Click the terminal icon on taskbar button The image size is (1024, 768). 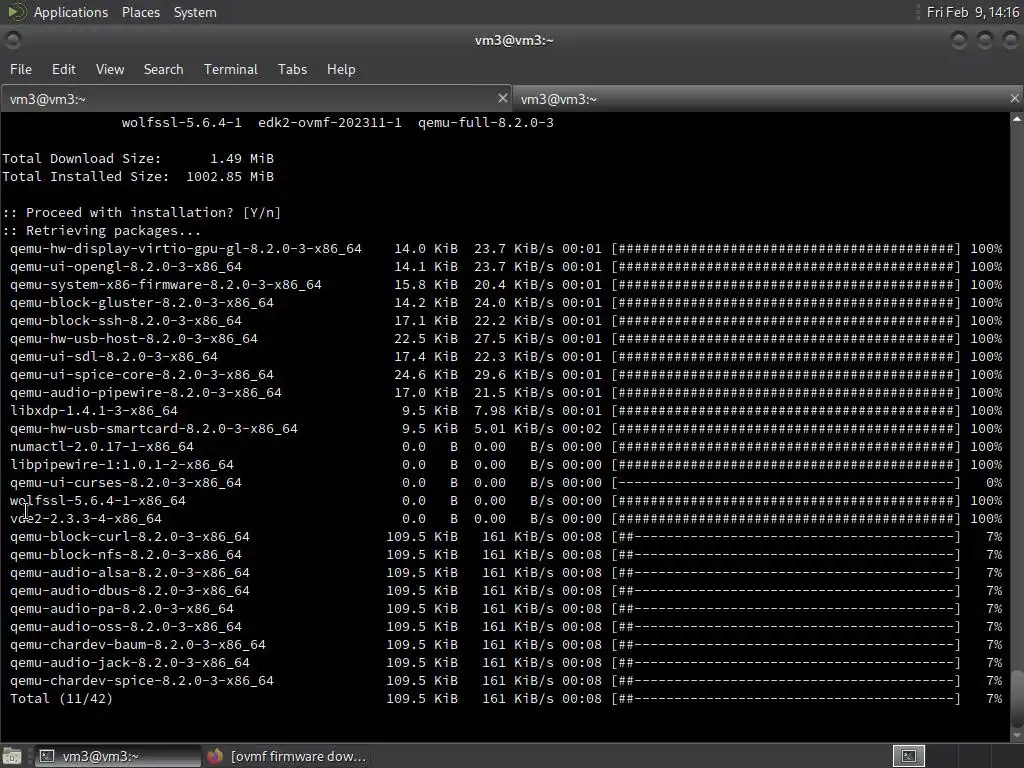click(47, 756)
